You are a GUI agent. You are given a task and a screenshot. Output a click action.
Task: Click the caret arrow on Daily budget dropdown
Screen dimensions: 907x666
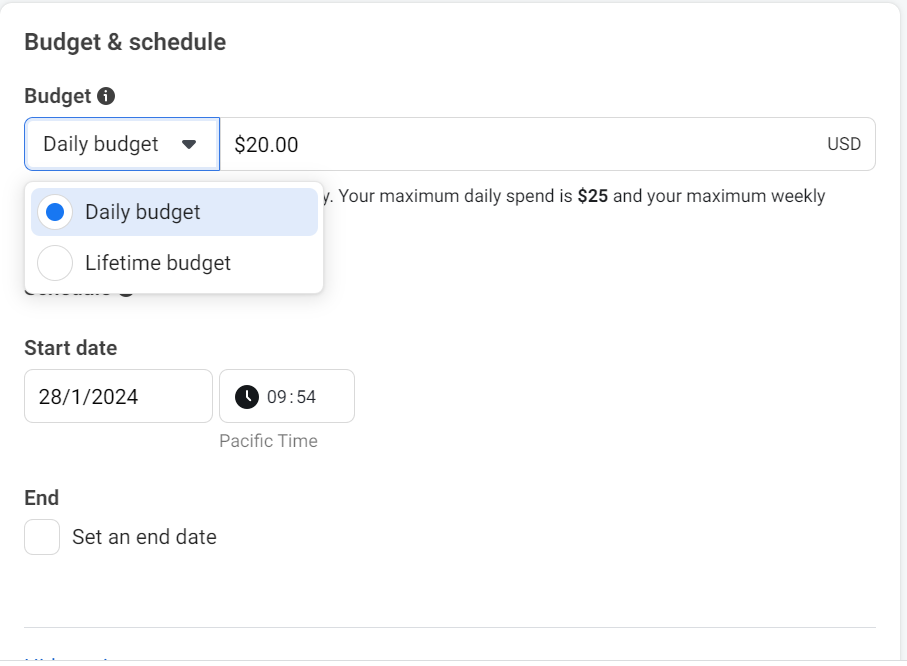(x=189, y=145)
